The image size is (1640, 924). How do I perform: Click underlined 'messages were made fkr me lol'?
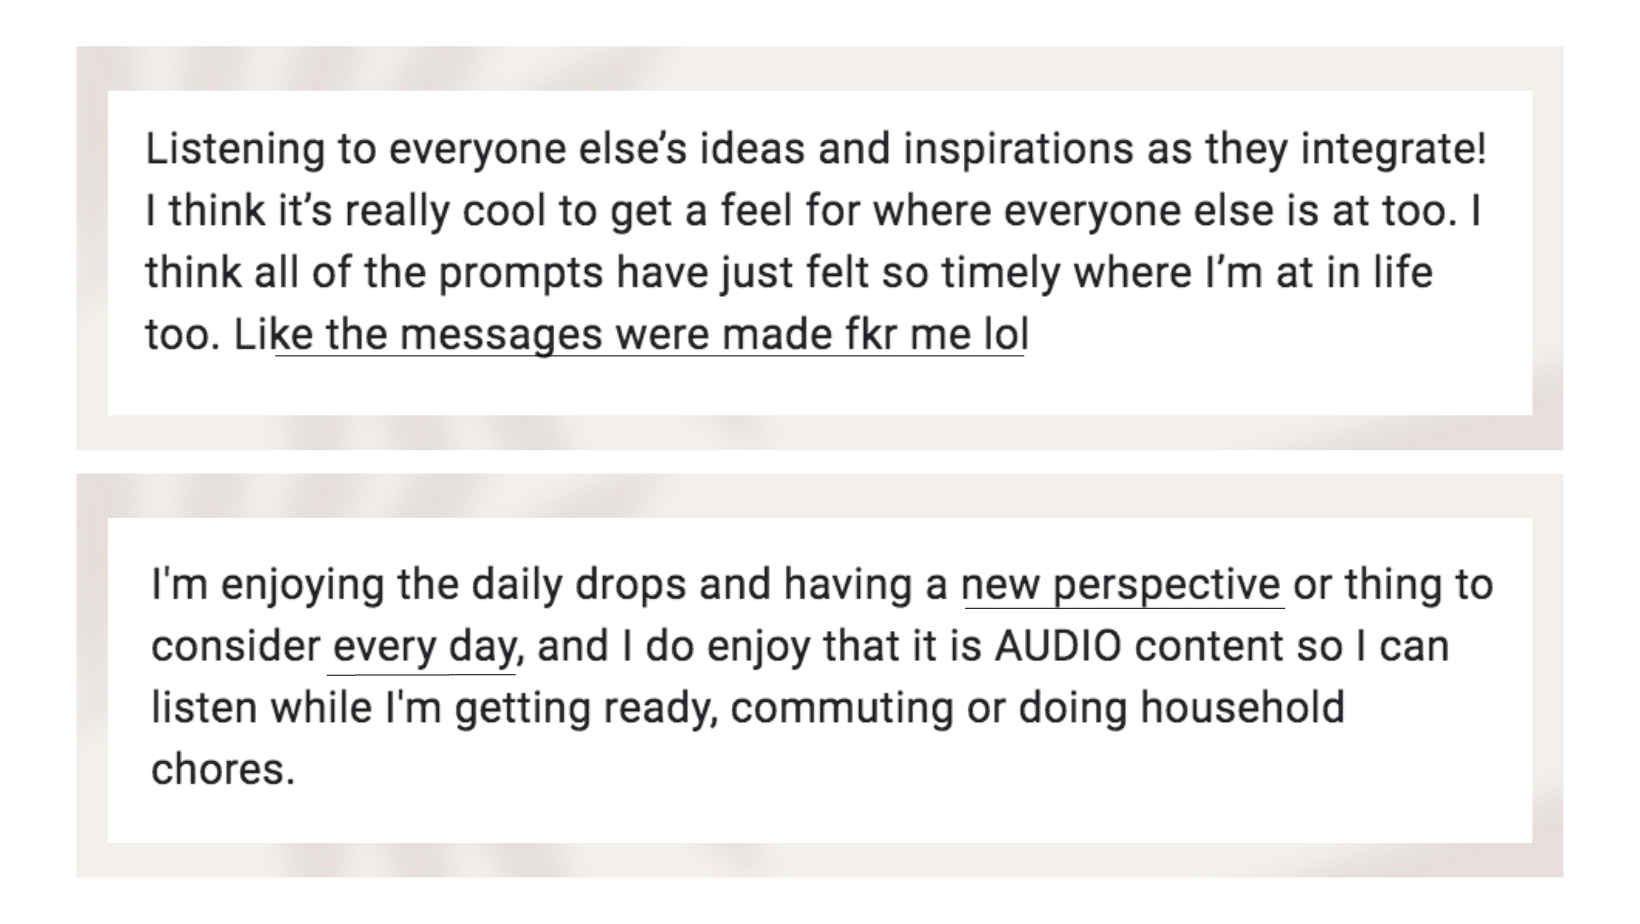pos(715,334)
